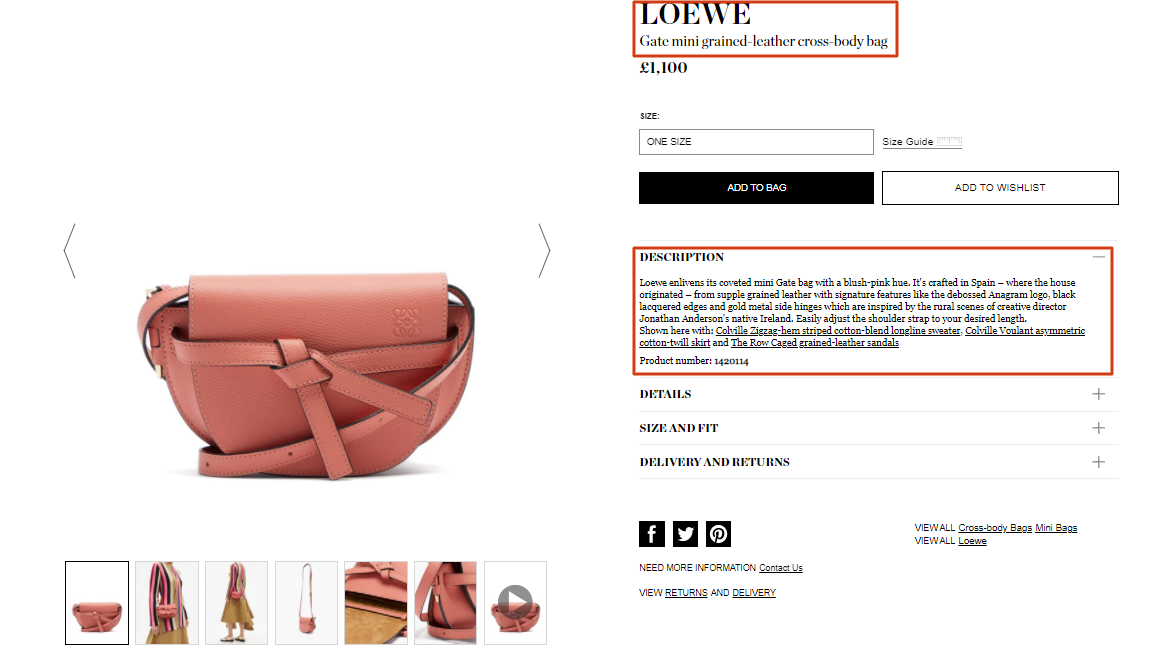Image resolution: width=1175 pixels, height=649 pixels.
Task: Open the Contact Us link
Action: tap(781, 568)
